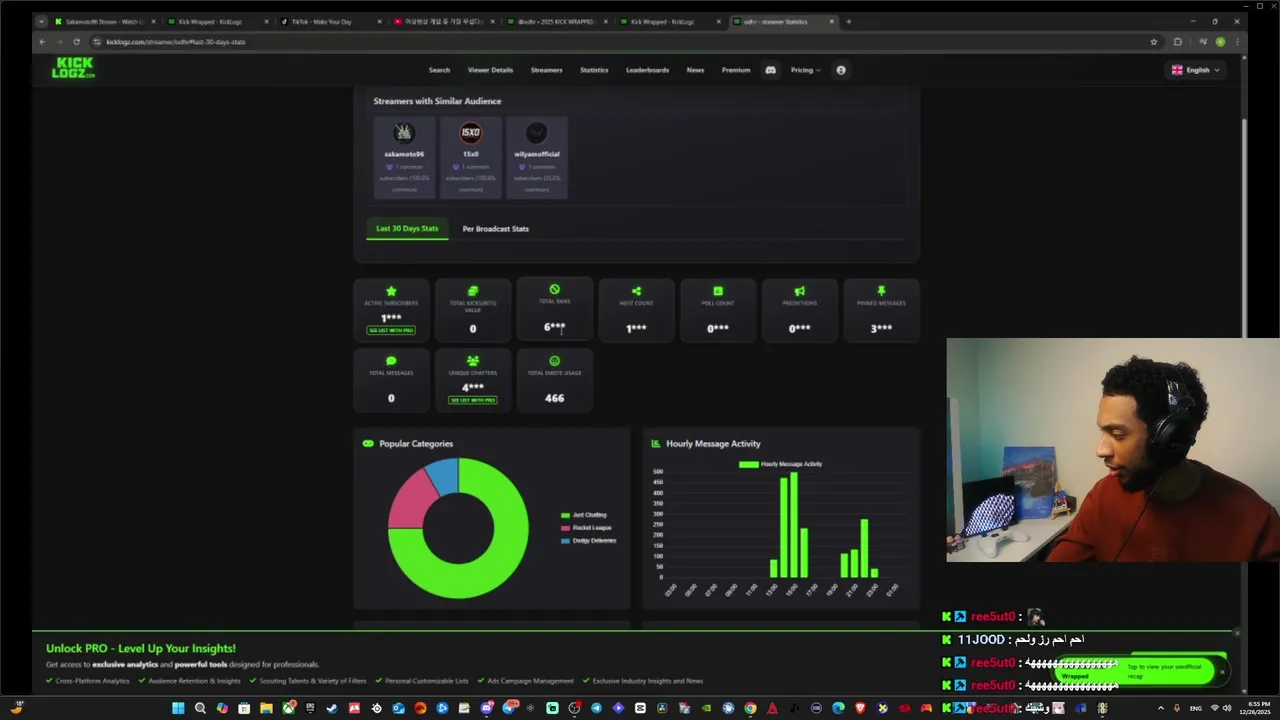Open Search in the navigation bar
Image resolution: width=1280 pixels, height=720 pixels.
[439, 70]
